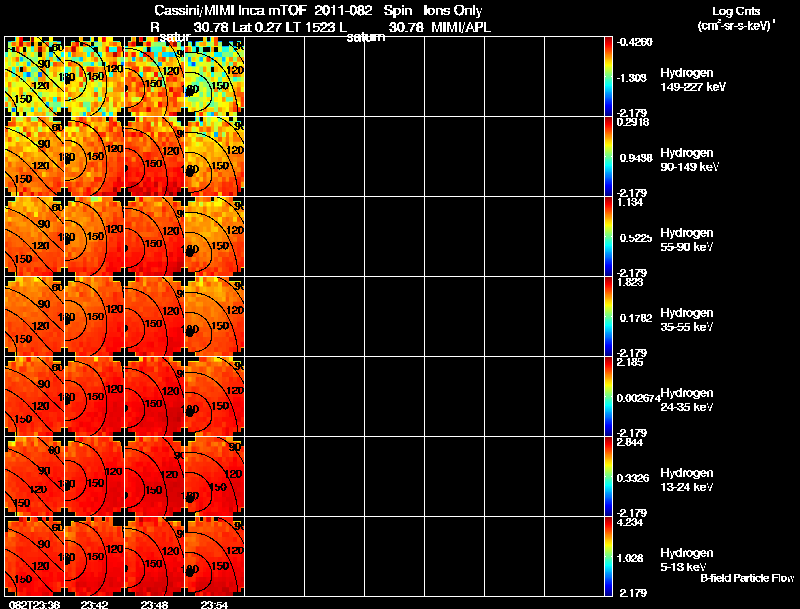This screenshot has height=609, width=800.
Task: Open the 149-227 keV image panel at 23:54
Action: click(x=214, y=77)
